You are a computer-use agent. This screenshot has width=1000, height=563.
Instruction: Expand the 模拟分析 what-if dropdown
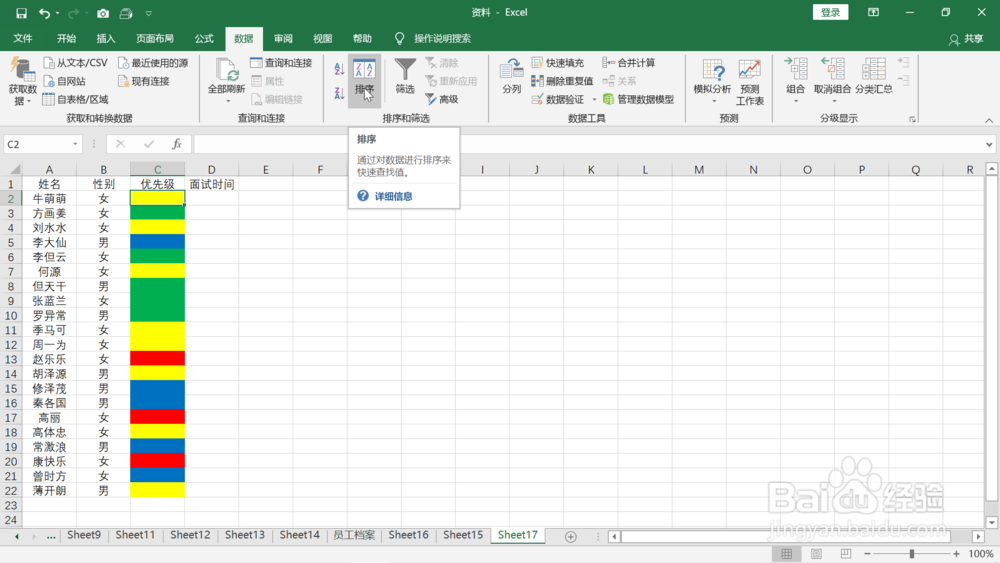[714, 101]
